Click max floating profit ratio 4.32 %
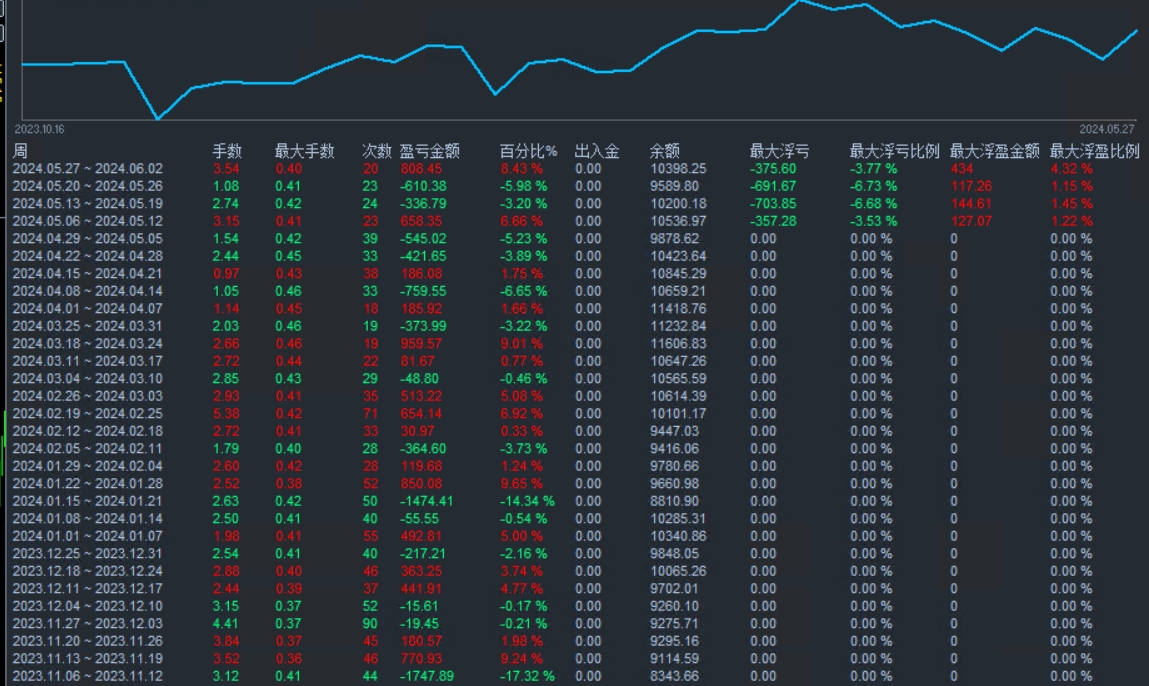 1071,169
